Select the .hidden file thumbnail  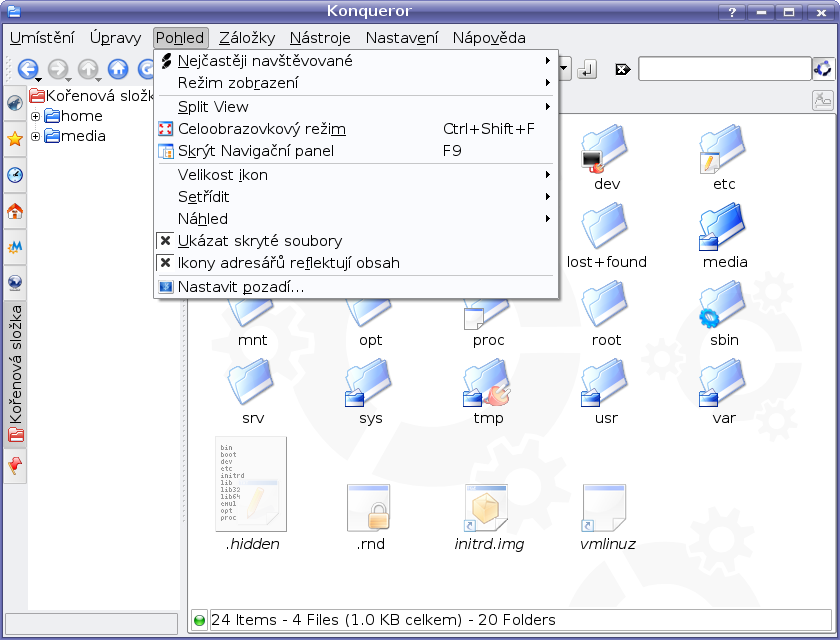(x=251, y=485)
